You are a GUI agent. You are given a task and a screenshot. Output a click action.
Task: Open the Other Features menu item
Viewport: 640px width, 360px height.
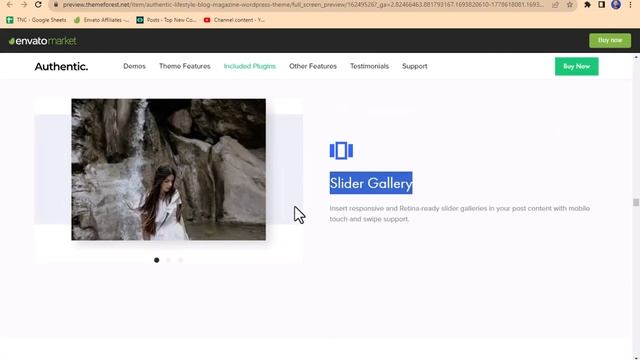pyautogui.click(x=313, y=66)
